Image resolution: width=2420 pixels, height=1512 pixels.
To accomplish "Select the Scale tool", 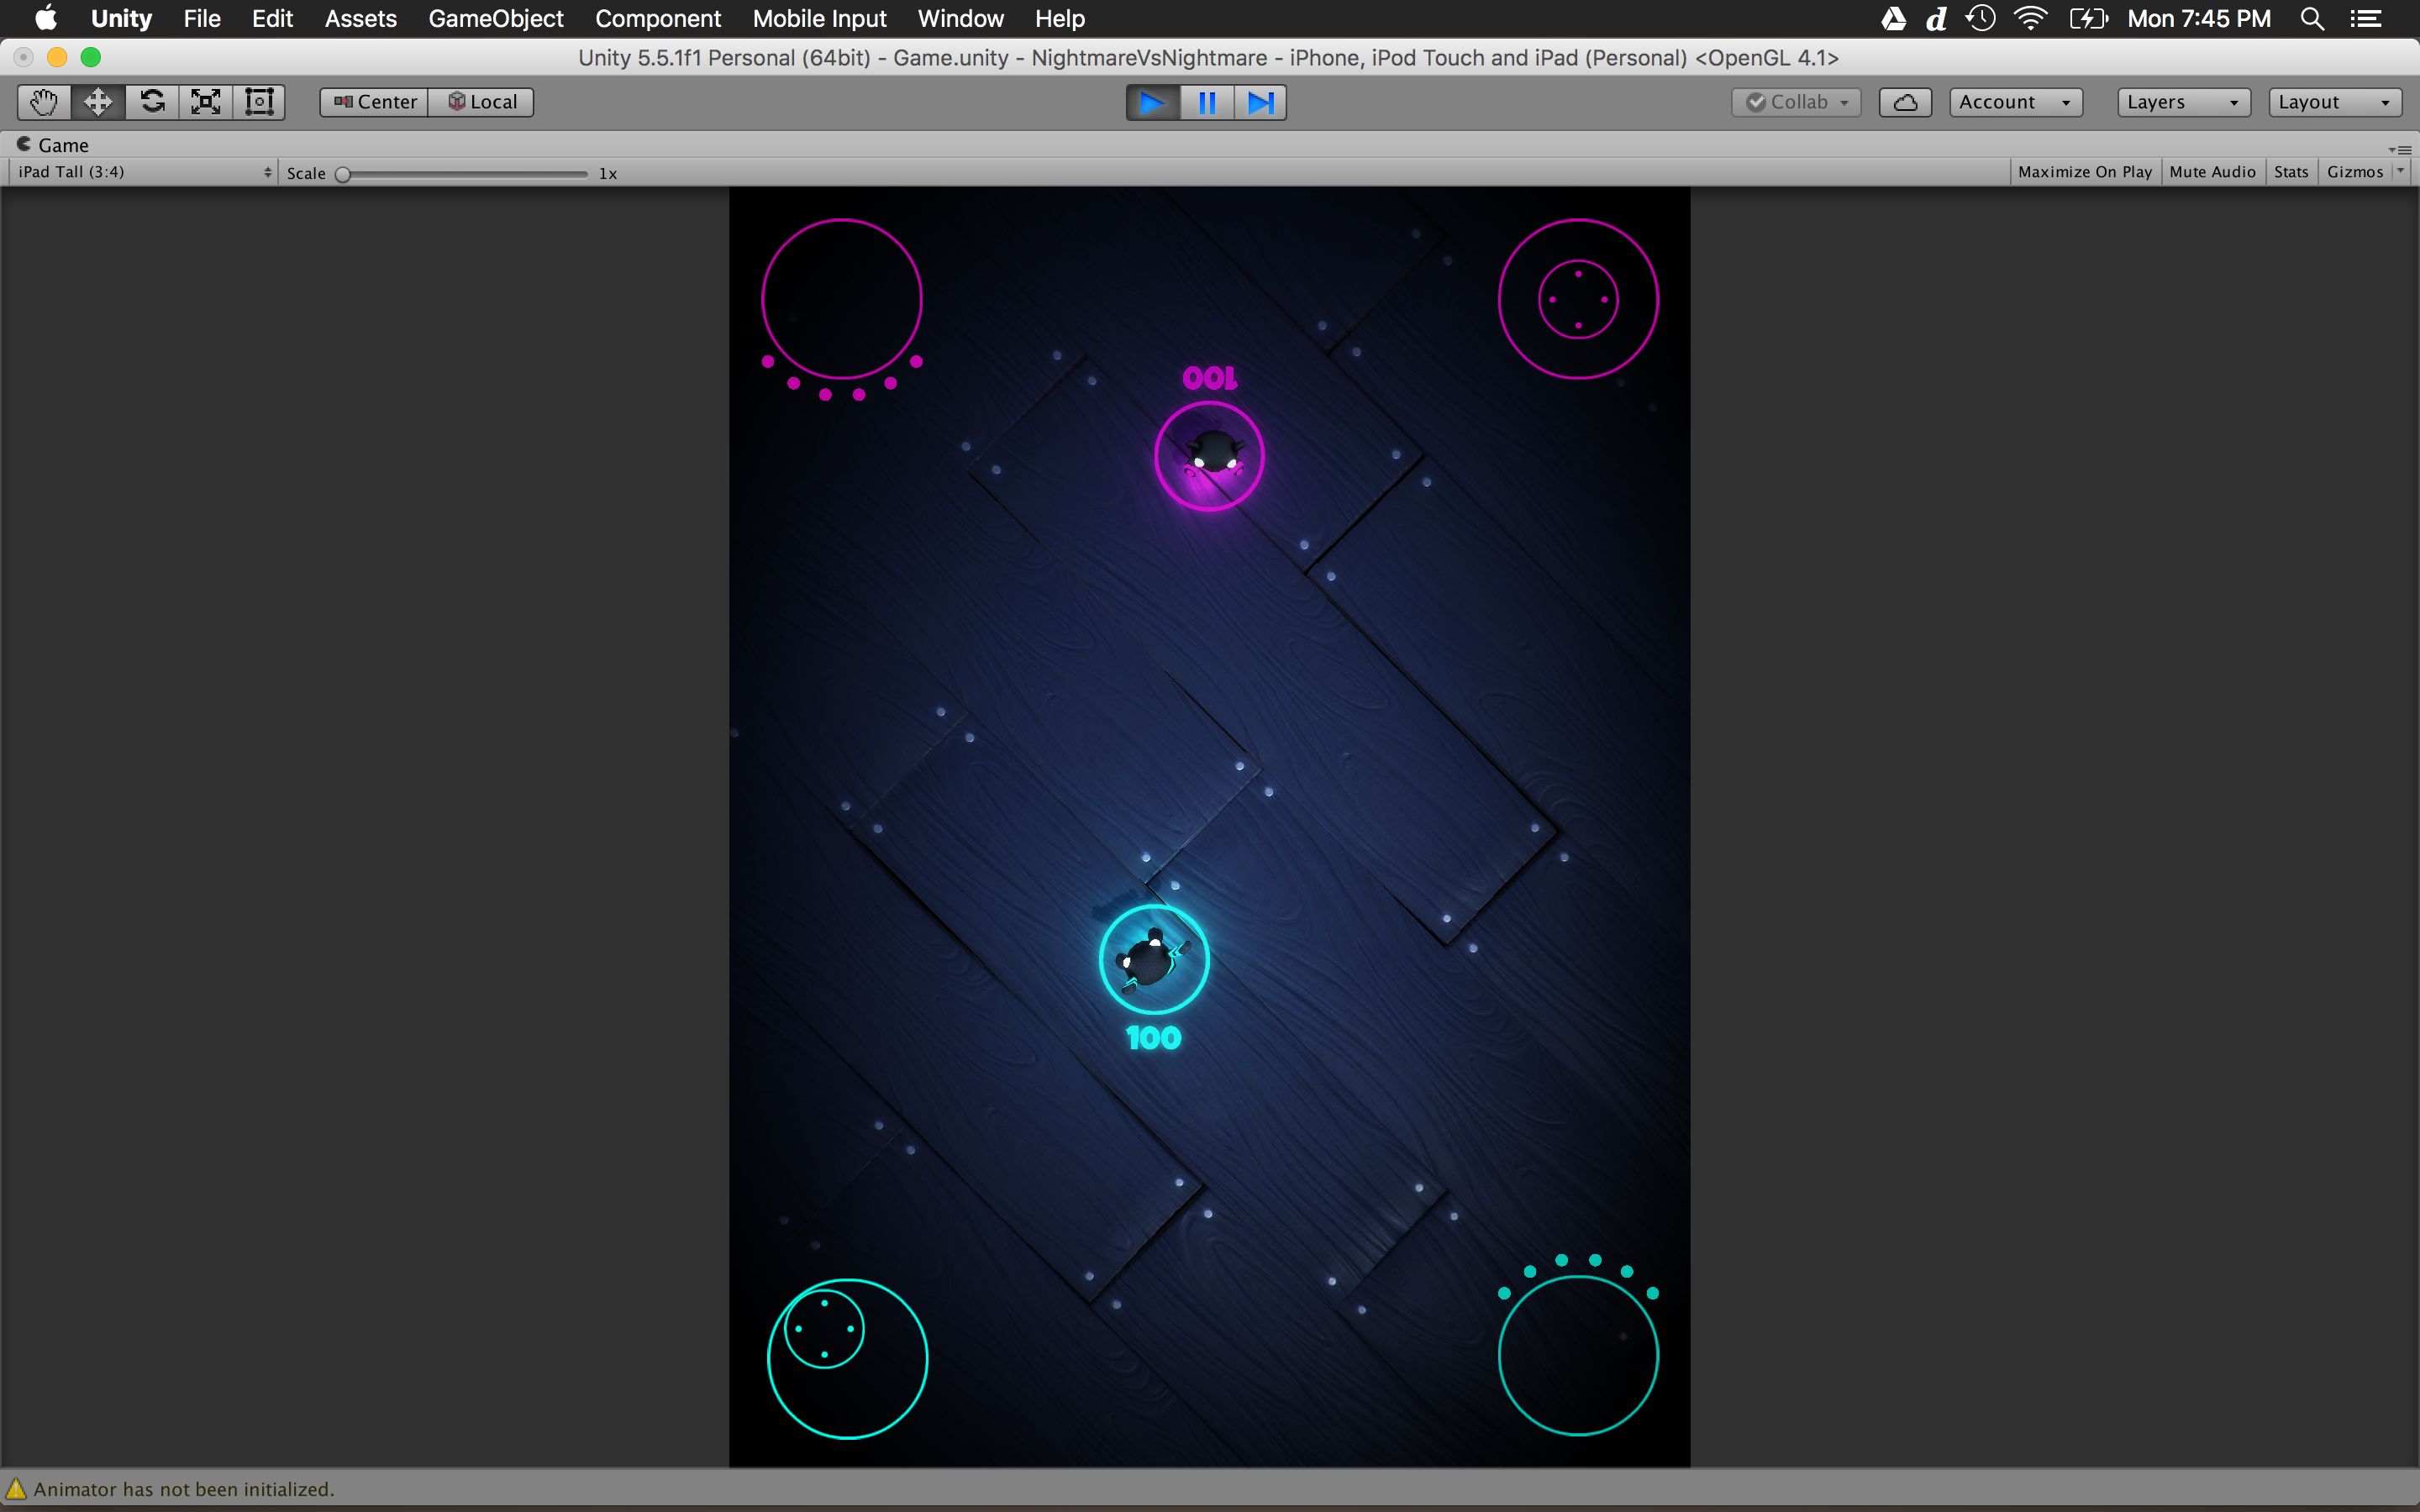I will pyautogui.click(x=206, y=102).
